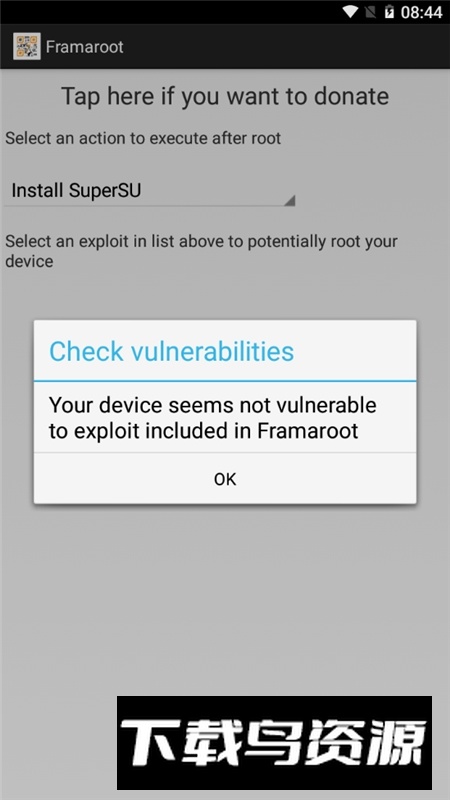450x800 pixels.
Task: Tap the battery charging status icon
Action: click(389, 12)
